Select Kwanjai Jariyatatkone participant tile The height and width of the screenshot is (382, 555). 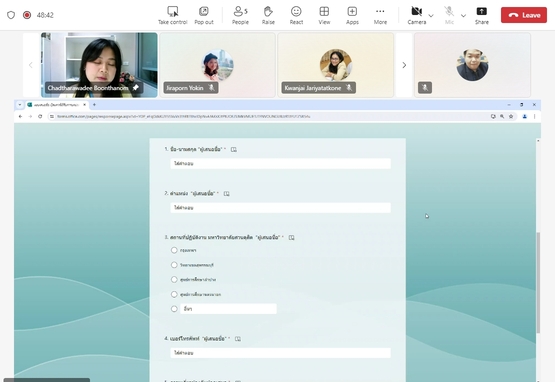point(336,65)
